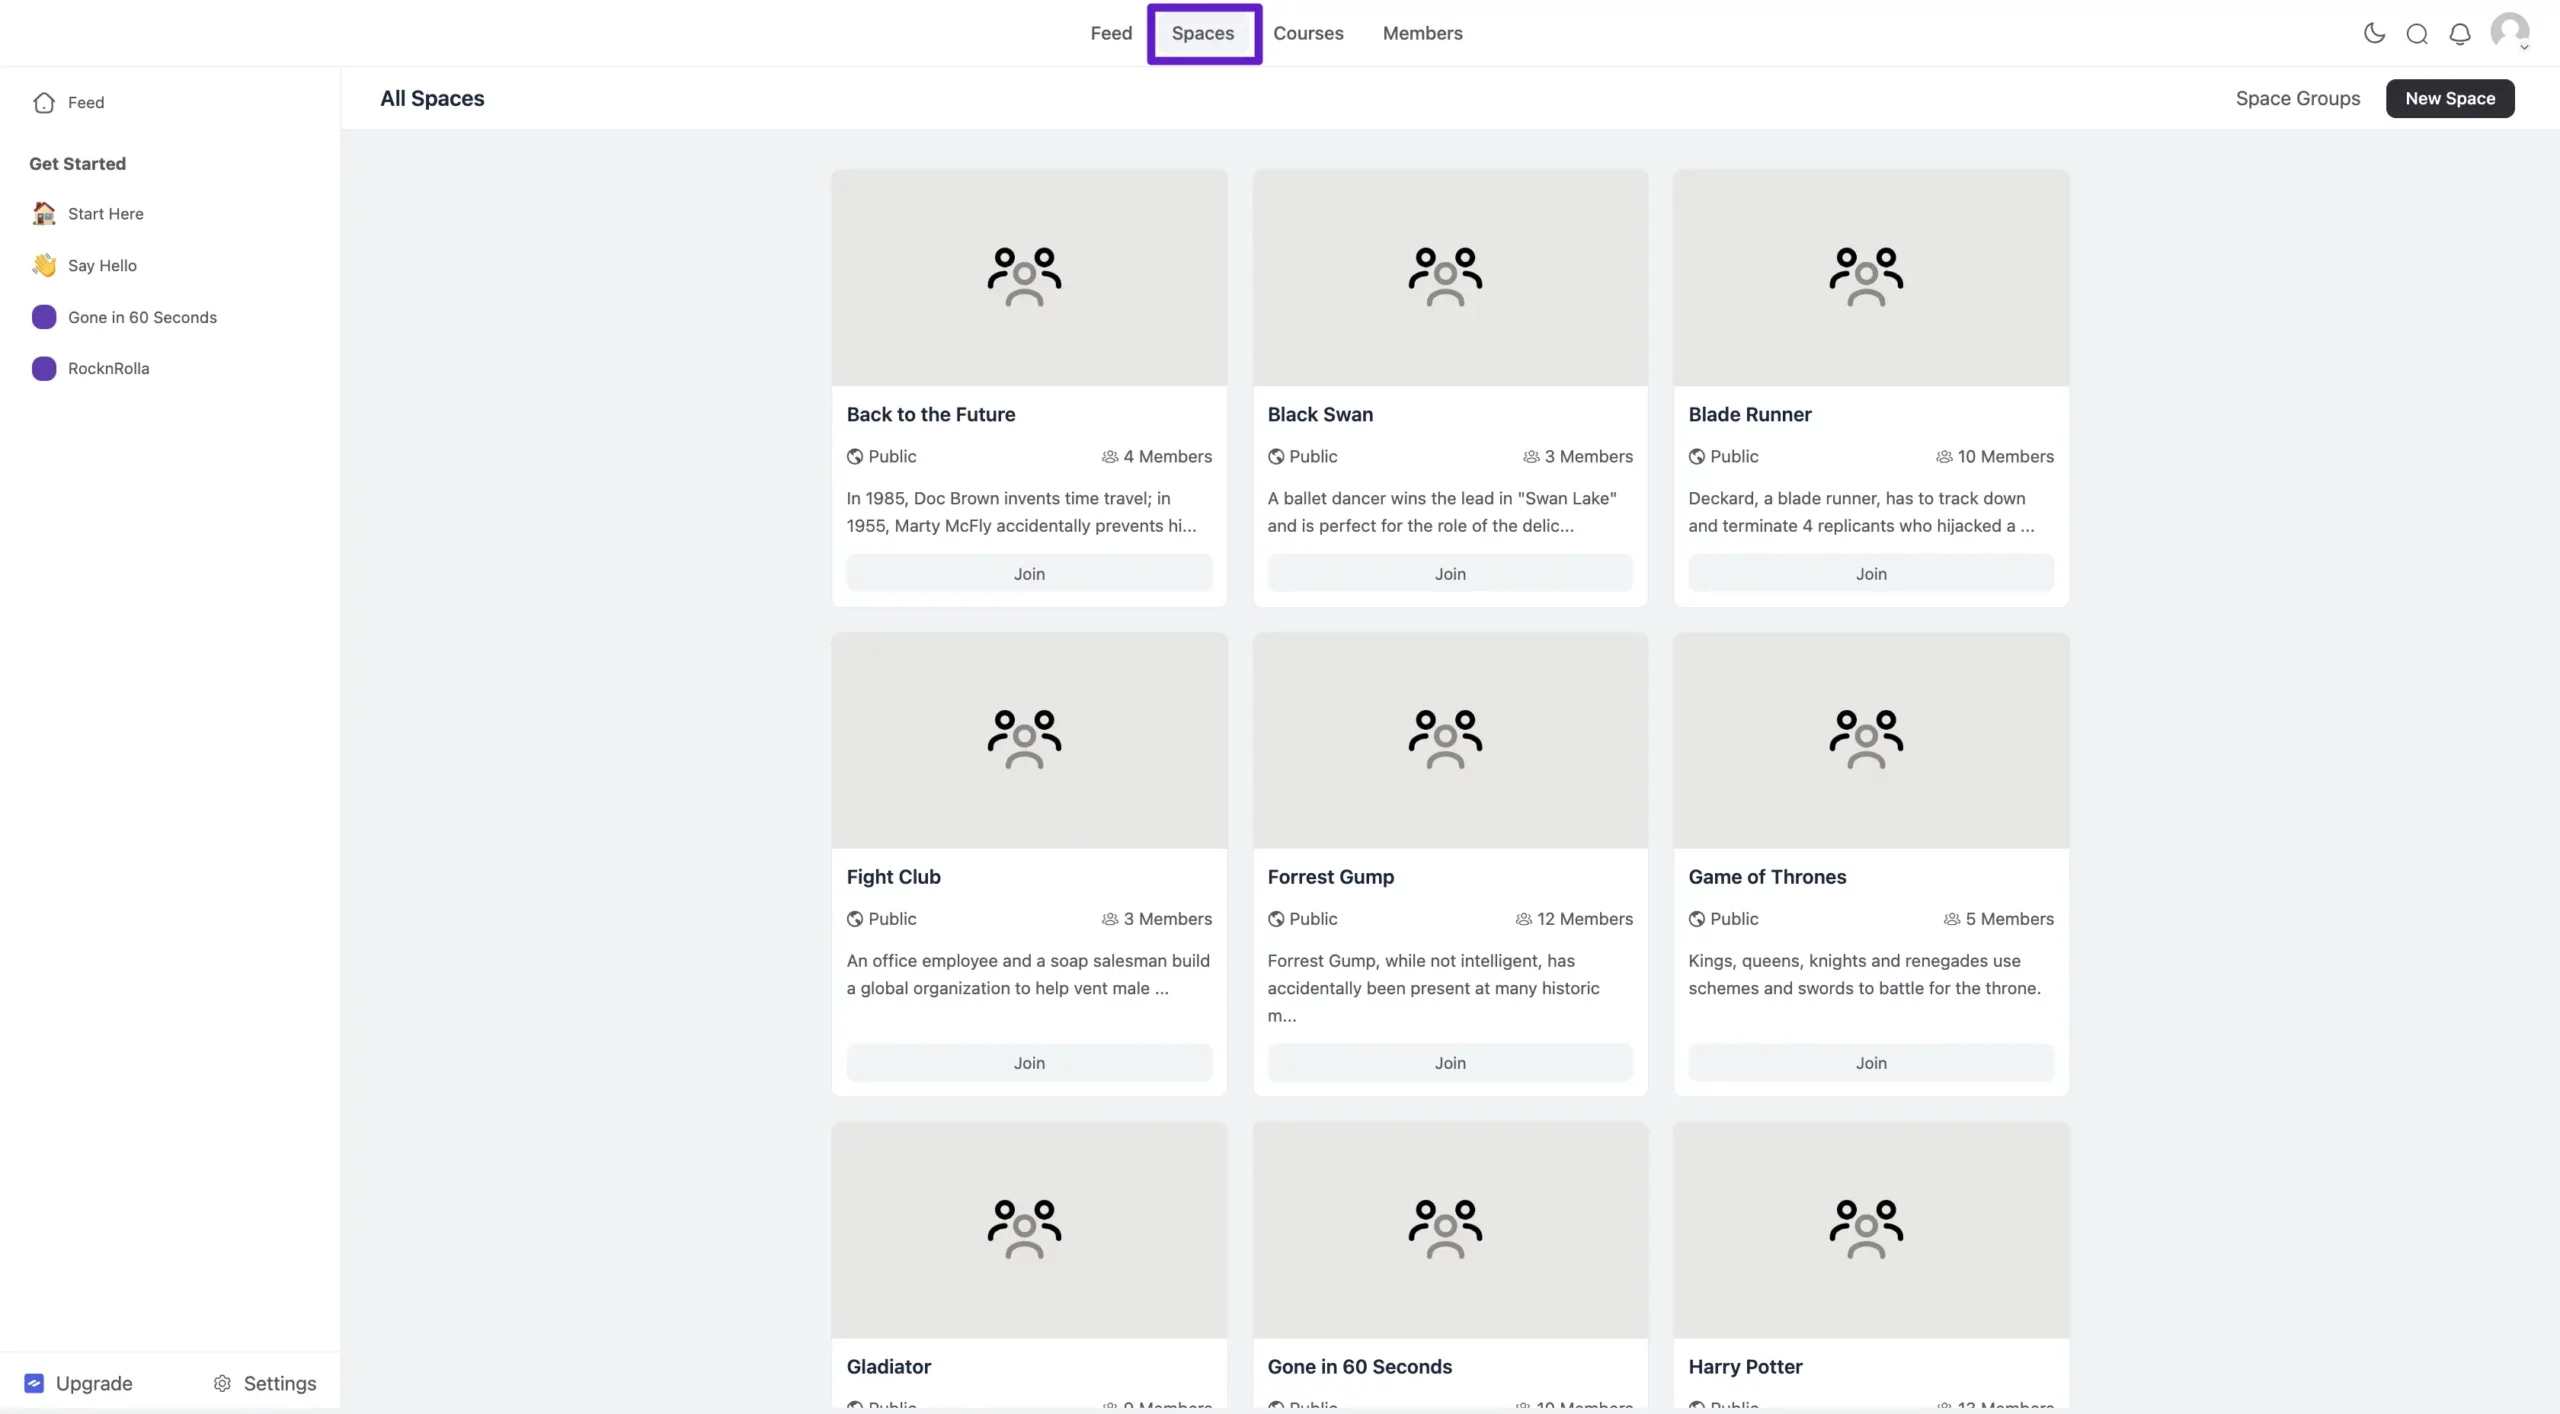
Task: Open Blade Runner cover thumbnail
Action: (x=1871, y=277)
